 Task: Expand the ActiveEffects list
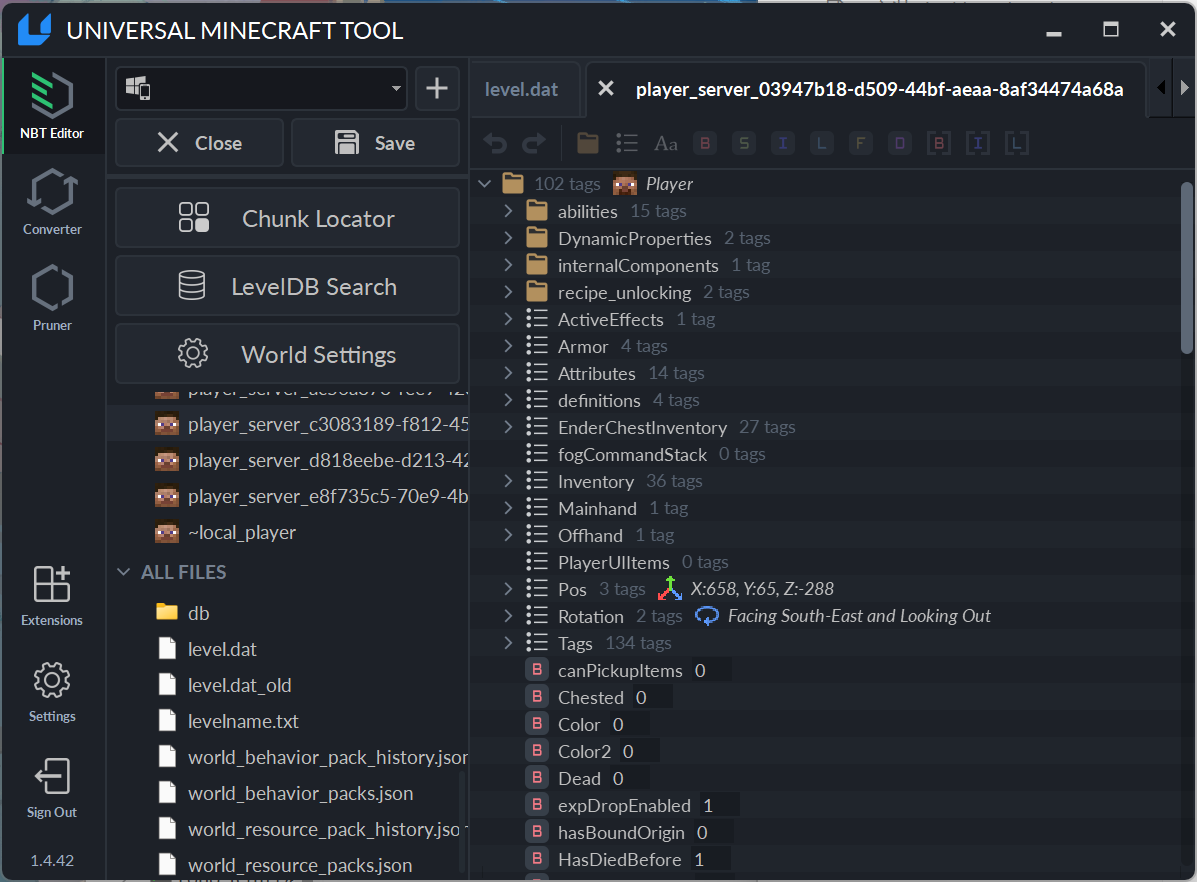click(x=508, y=319)
